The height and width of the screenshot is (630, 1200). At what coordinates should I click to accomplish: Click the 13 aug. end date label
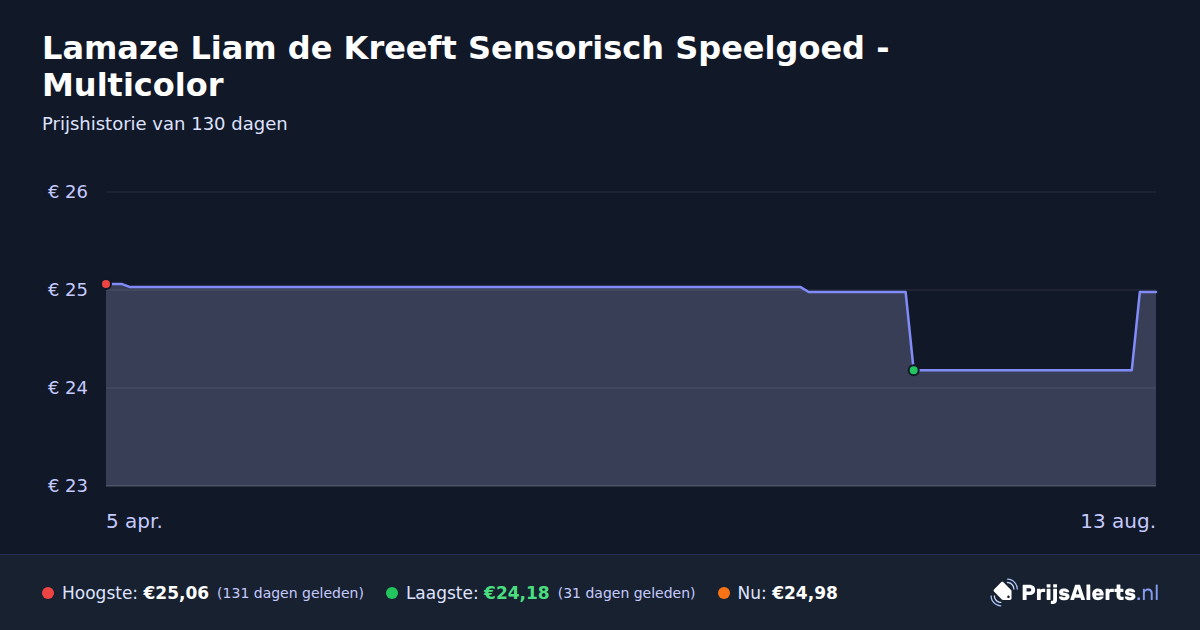1118,522
